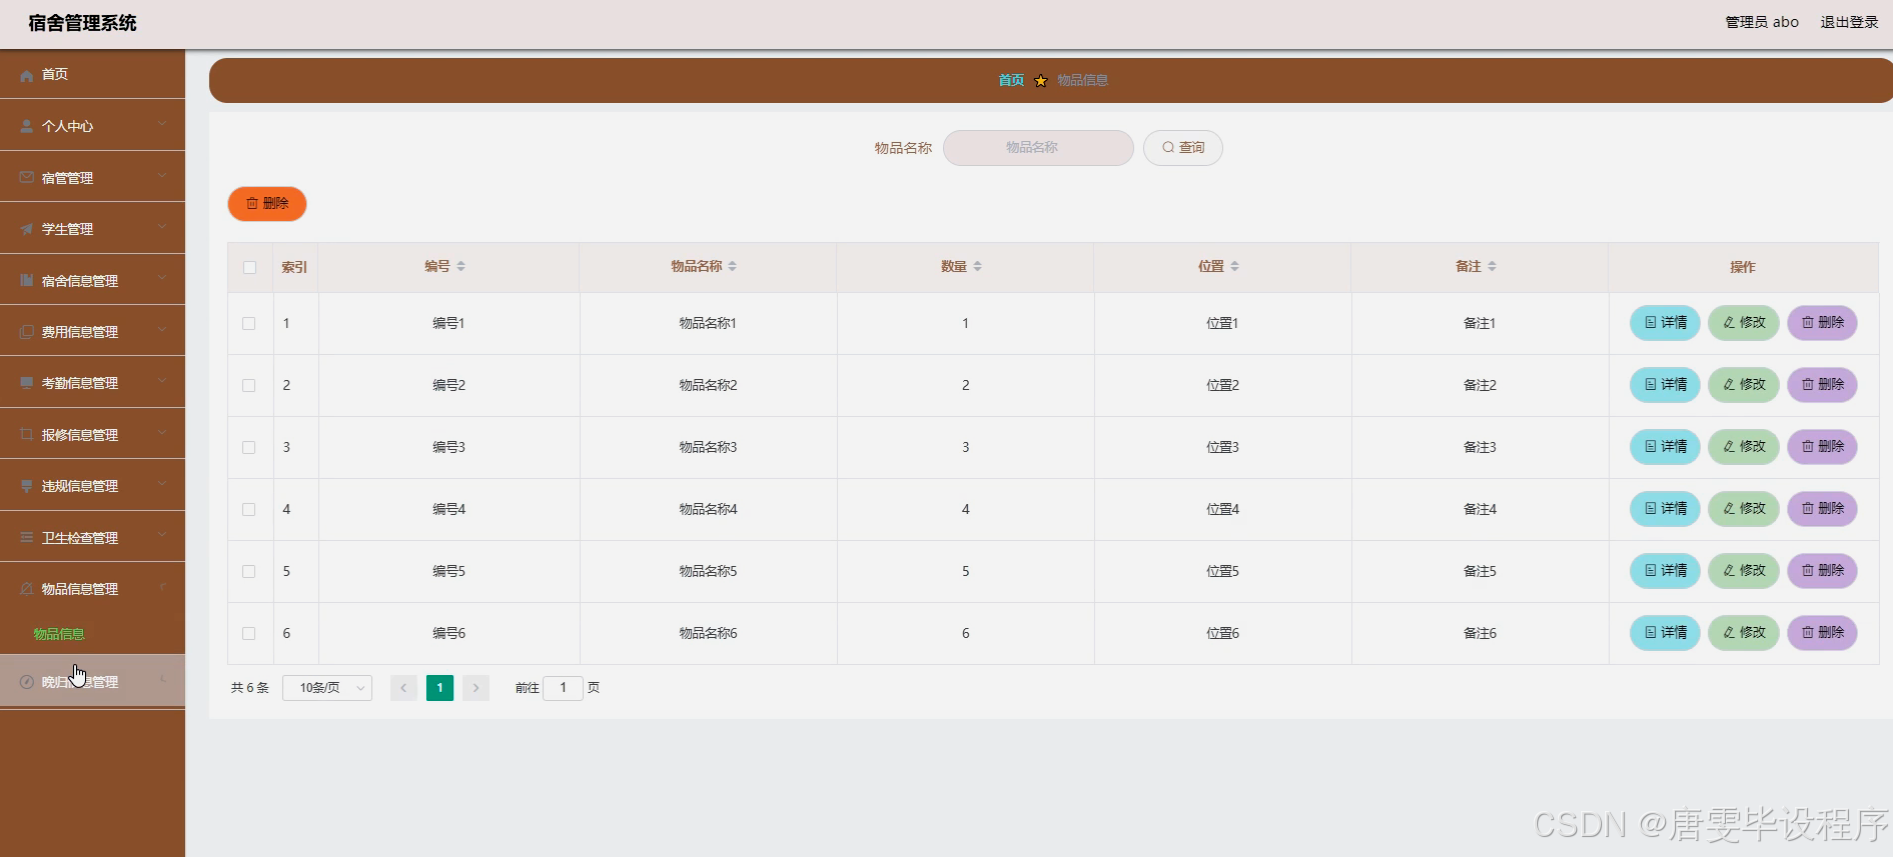Click the icon beside 宿舍信息管理
This screenshot has width=1893, height=857.
click(27, 281)
